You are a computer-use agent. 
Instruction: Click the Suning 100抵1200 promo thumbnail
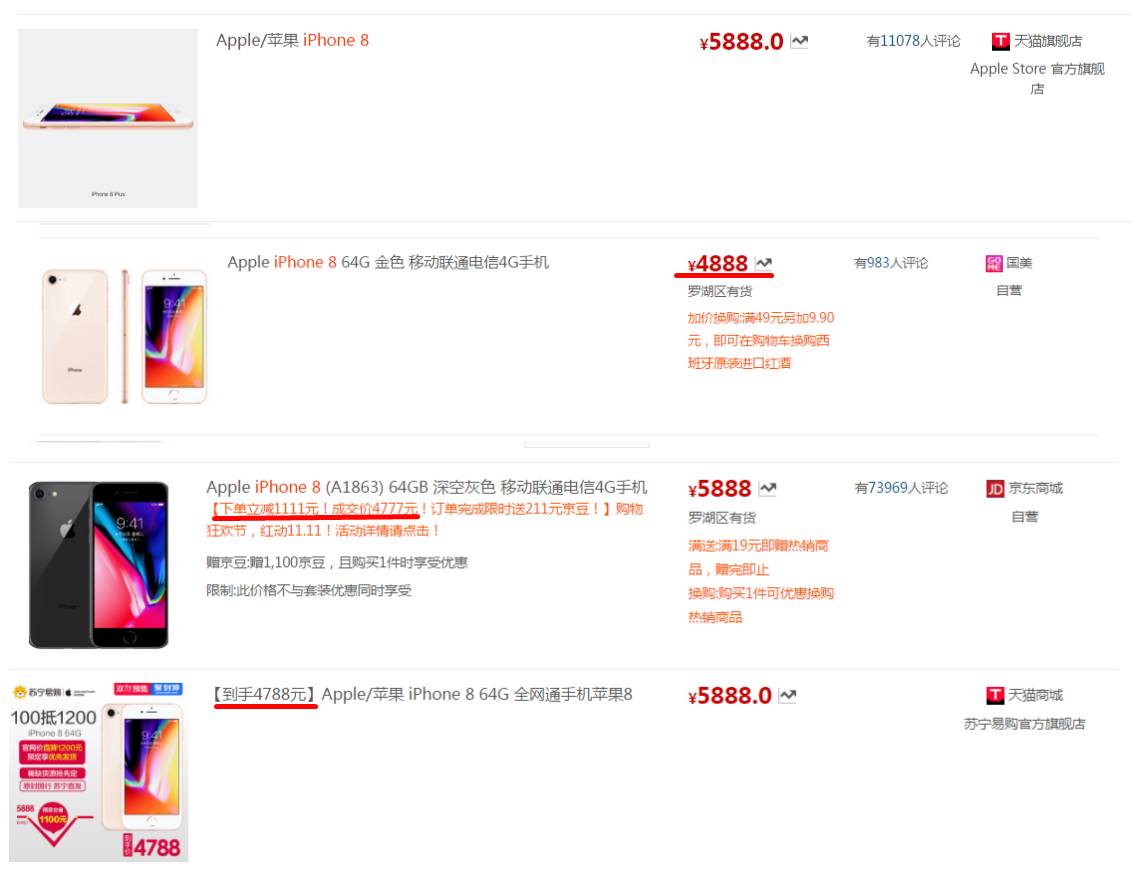(98, 771)
